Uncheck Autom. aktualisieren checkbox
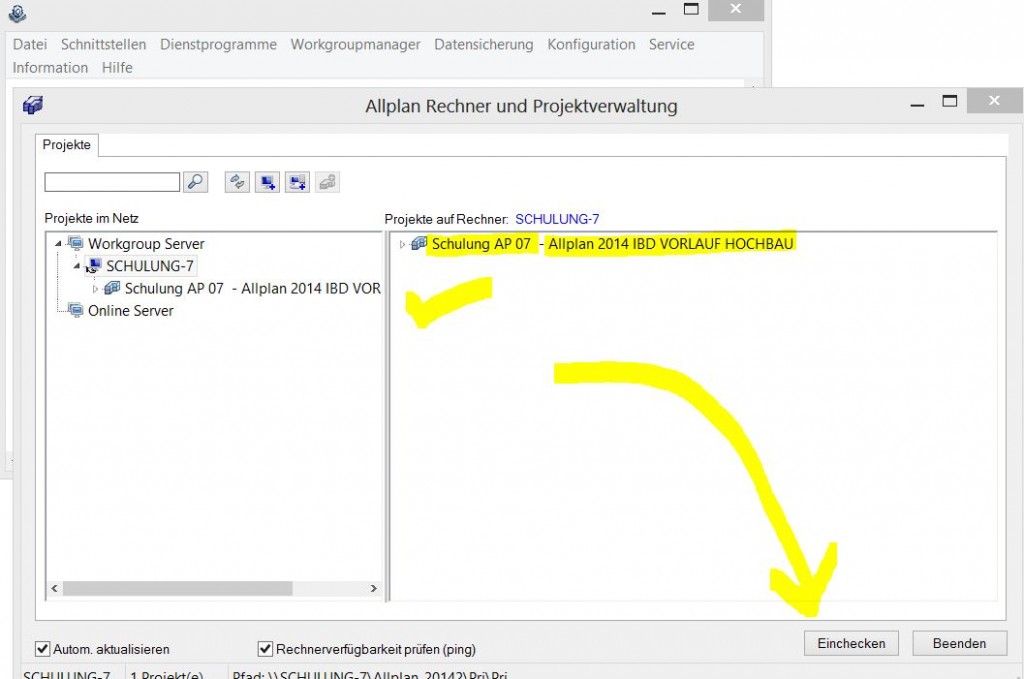Viewport: 1024px width, 679px height. pyautogui.click(x=43, y=648)
